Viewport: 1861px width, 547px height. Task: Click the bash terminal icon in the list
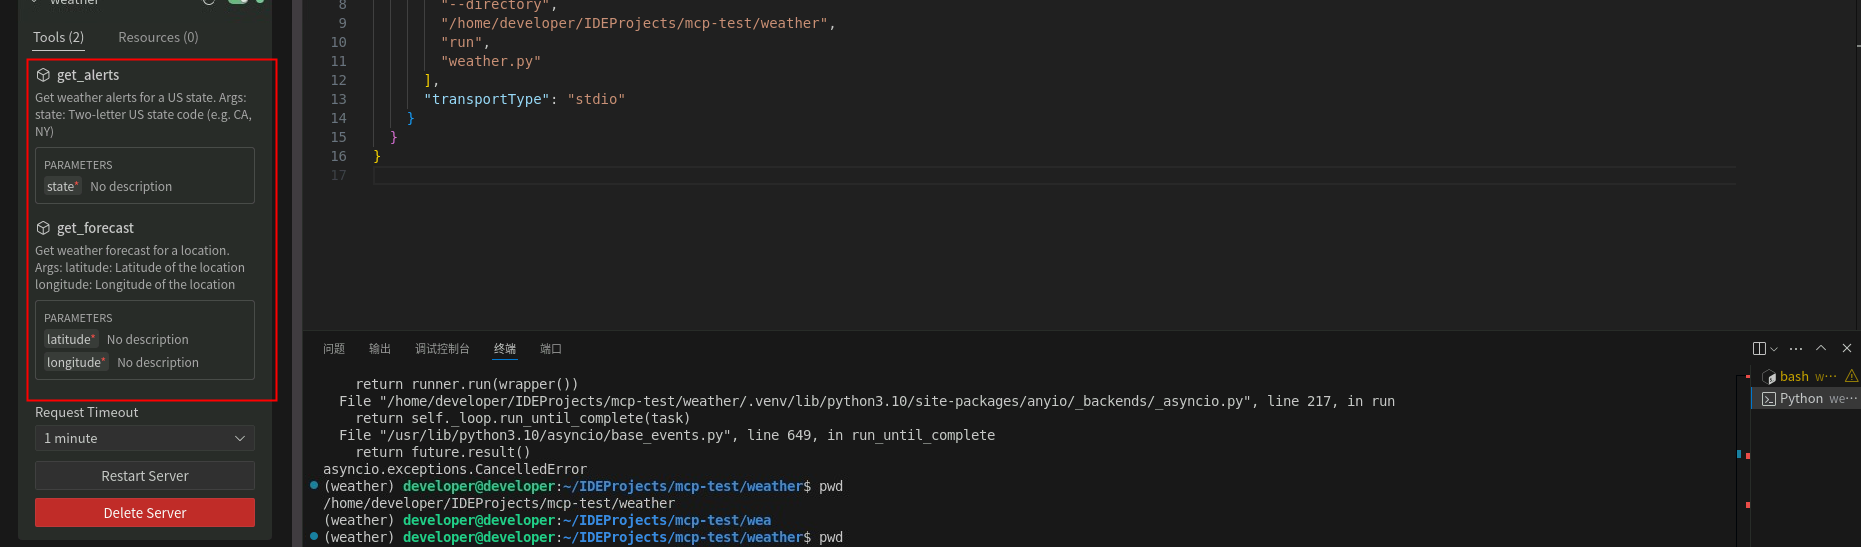[x=1769, y=377]
